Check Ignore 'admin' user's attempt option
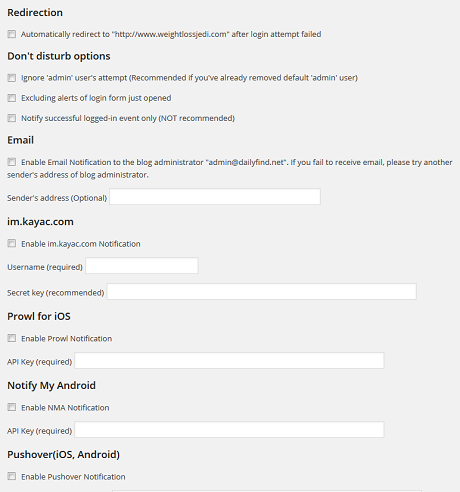 (x=12, y=78)
